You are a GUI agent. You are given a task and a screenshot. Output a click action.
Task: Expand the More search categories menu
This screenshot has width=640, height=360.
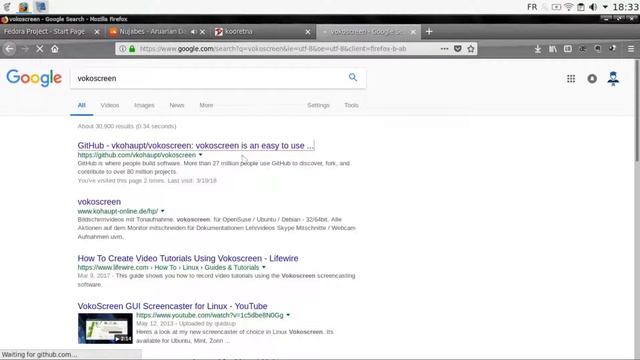pyautogui.click(x=206, y=105)
